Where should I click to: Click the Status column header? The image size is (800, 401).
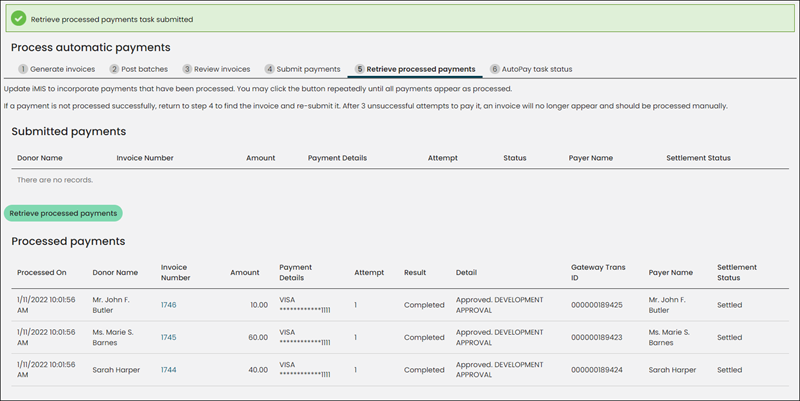515,158
